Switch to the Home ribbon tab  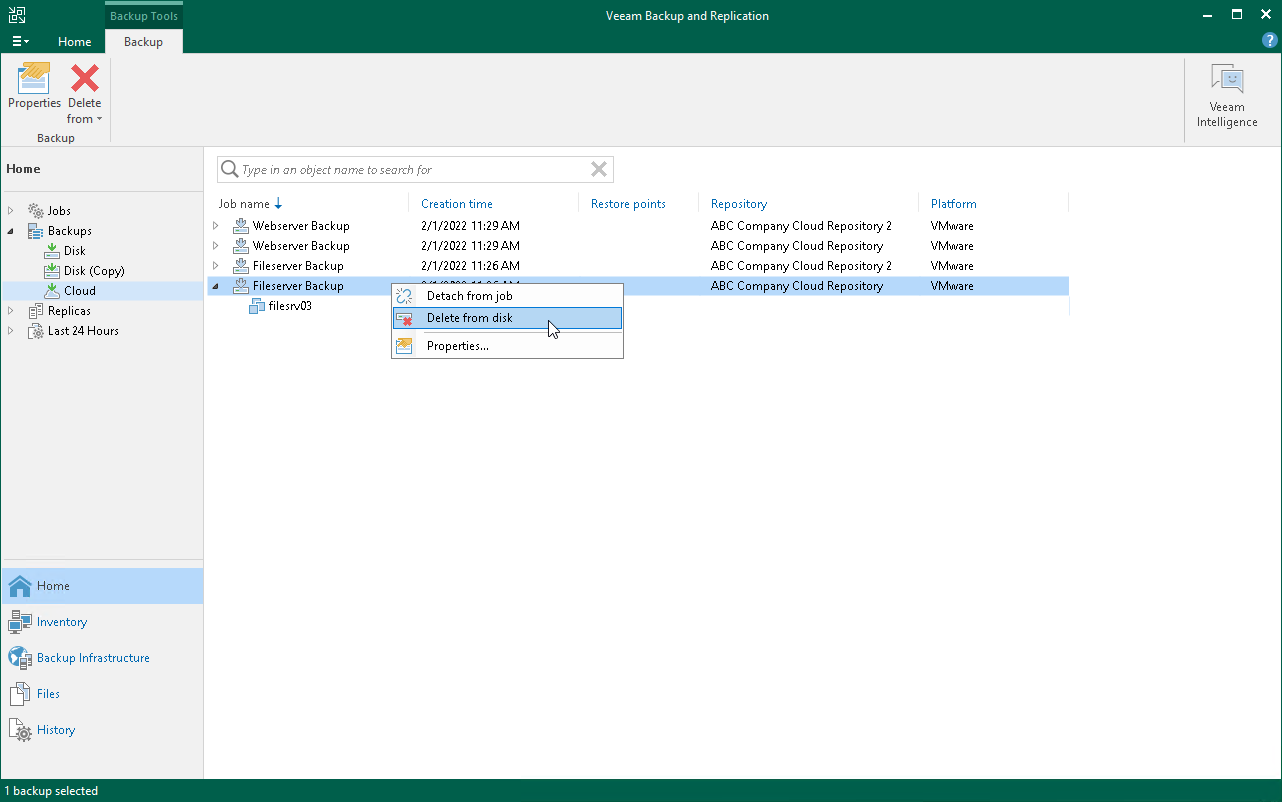pos(74,42)
